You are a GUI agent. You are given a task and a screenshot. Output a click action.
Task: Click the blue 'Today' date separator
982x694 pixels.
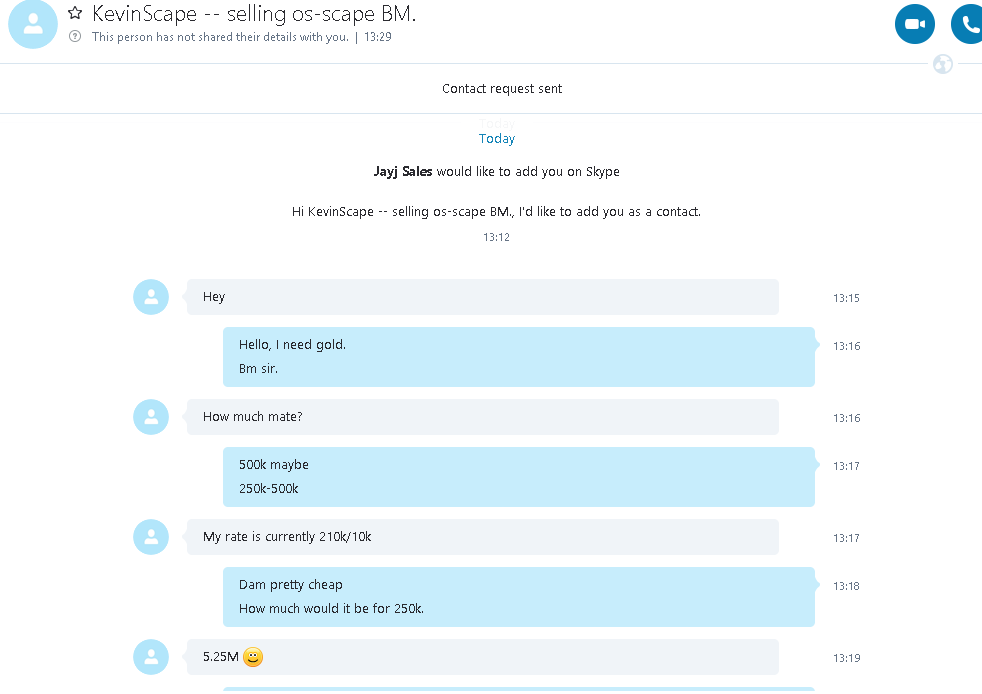click(x=497, y=138)
